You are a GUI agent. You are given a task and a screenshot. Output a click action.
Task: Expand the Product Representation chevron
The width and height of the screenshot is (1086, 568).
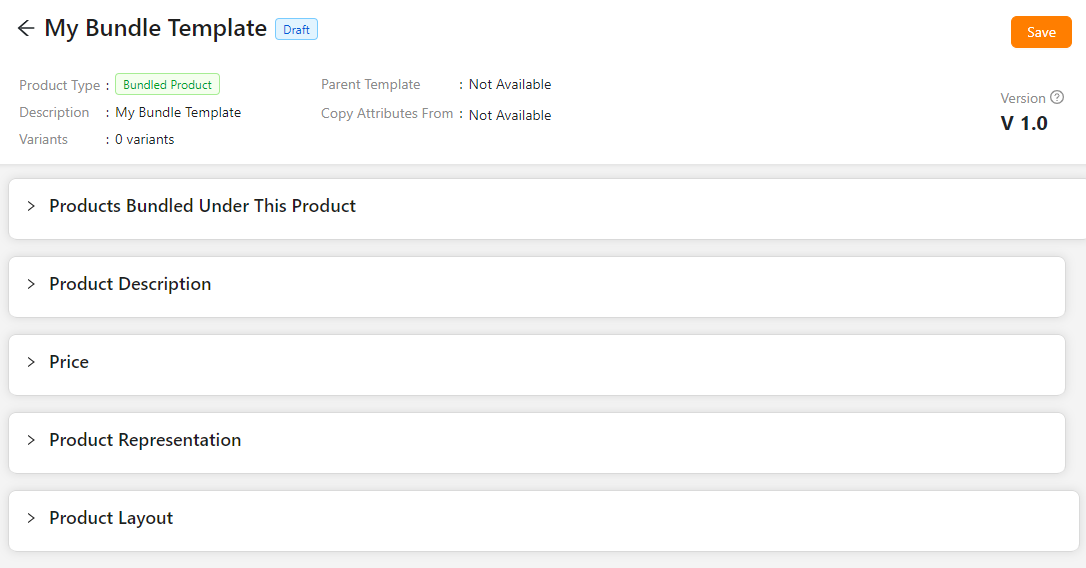click(x=31, y=440)
